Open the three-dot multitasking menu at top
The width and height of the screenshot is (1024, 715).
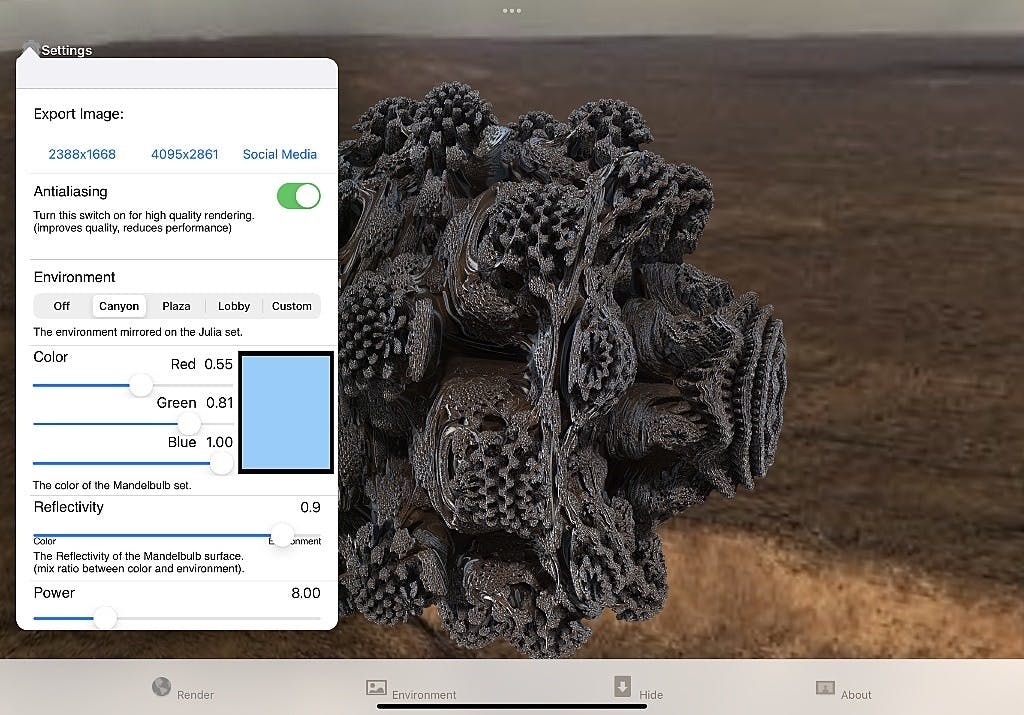point(512,10)
